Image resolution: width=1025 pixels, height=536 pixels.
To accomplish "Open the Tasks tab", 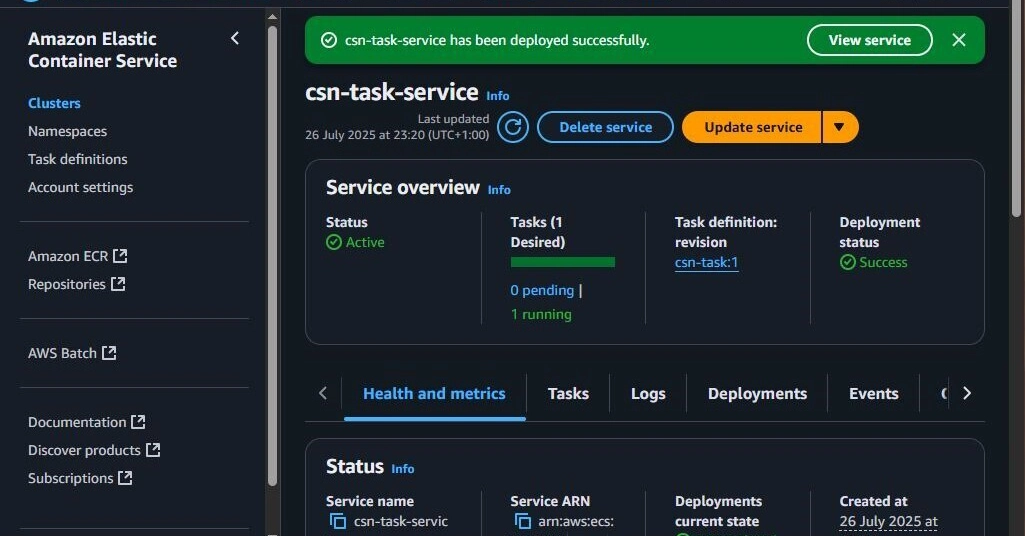I will point(568,394).
